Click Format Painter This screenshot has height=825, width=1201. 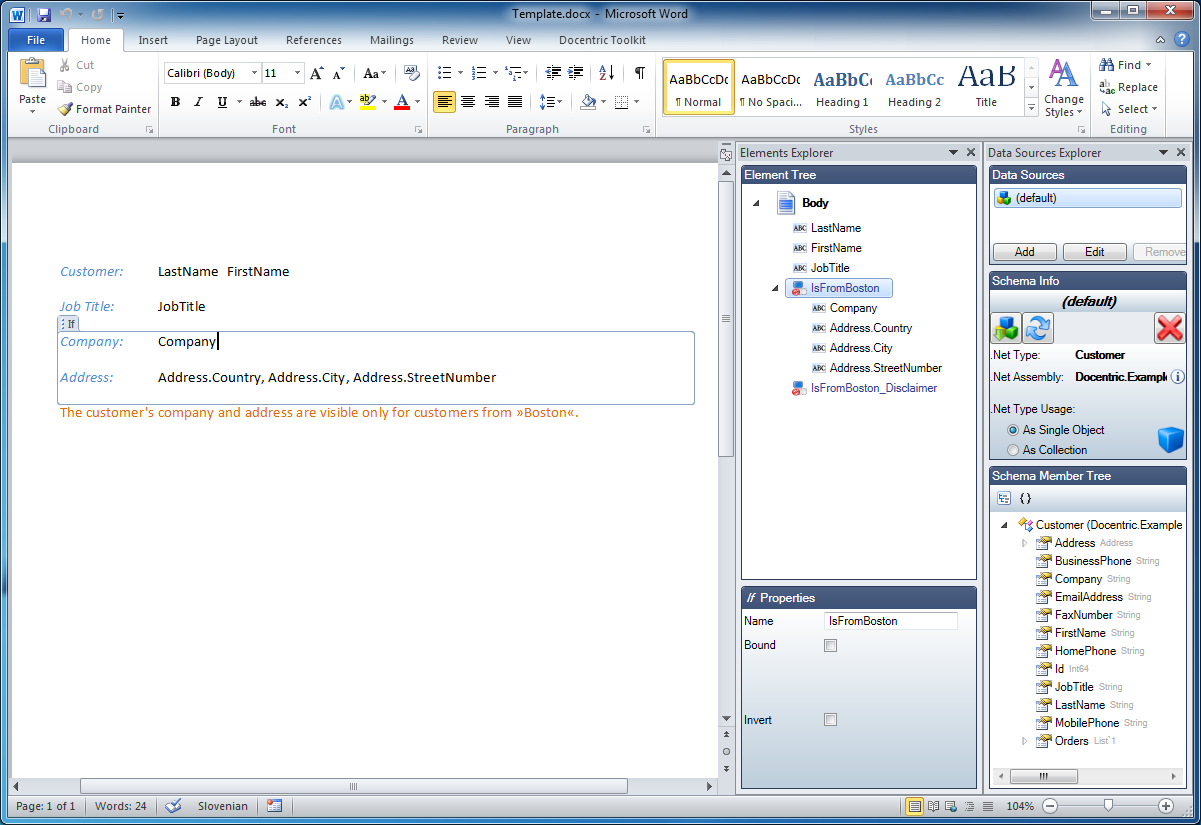point(105,110)
